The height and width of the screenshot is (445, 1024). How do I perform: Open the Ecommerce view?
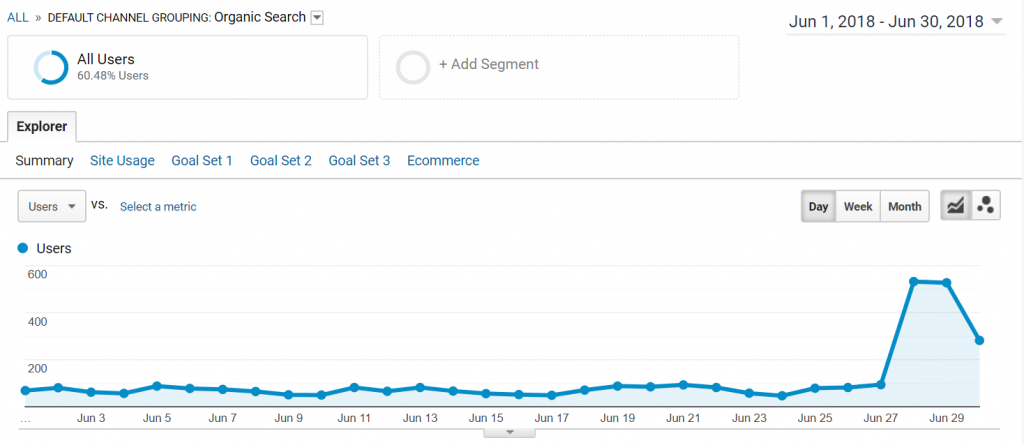click(x=443, y=161)
